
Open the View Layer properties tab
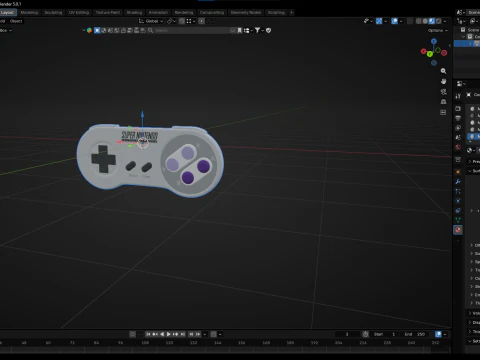458,128
